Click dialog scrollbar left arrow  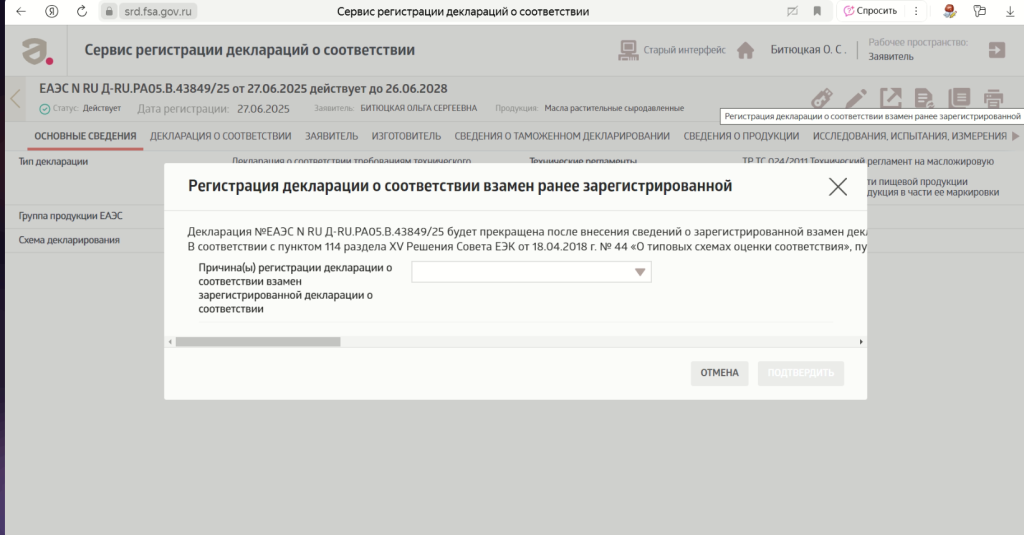(170, 342)
